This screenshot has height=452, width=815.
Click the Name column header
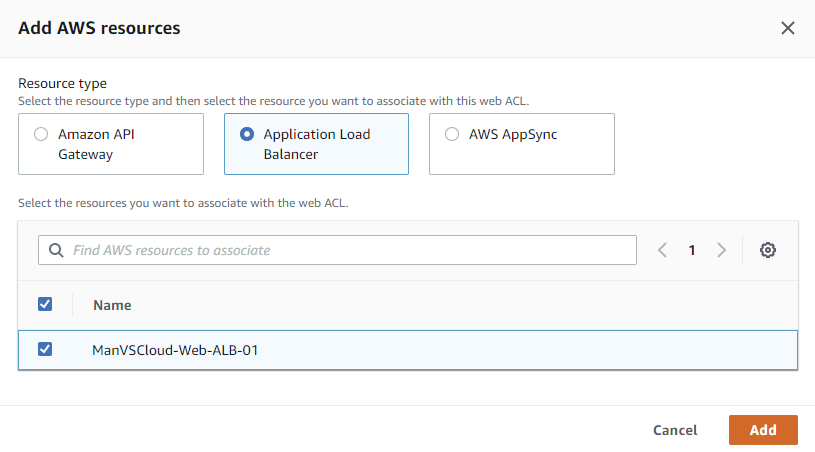(x=112, y=305)
